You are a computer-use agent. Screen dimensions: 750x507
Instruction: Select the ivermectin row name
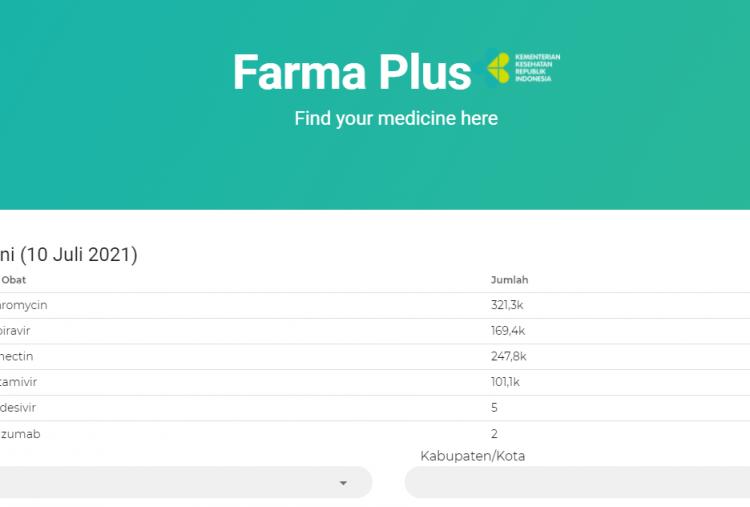22,356
